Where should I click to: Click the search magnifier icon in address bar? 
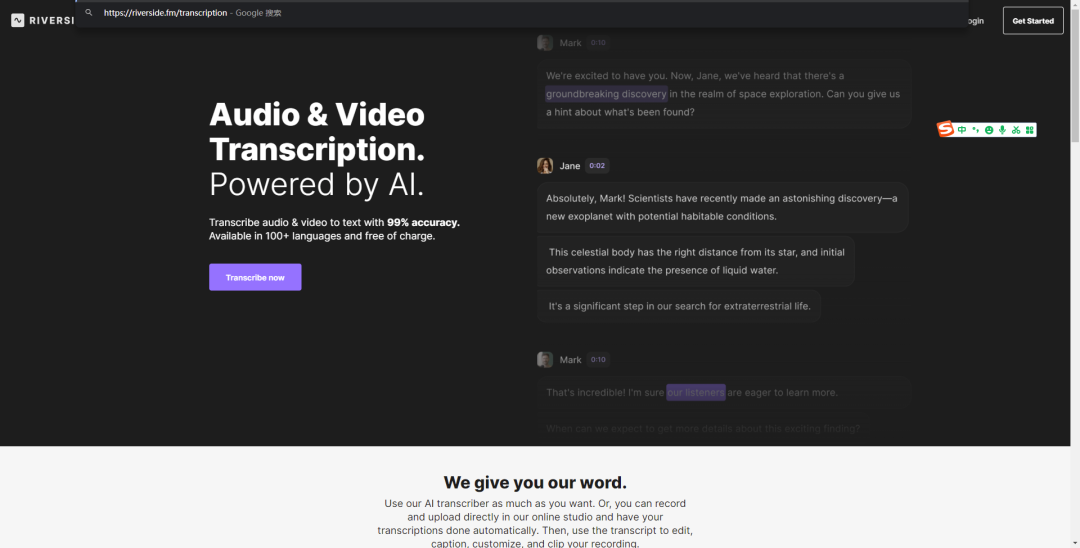[x=89, y=13]
